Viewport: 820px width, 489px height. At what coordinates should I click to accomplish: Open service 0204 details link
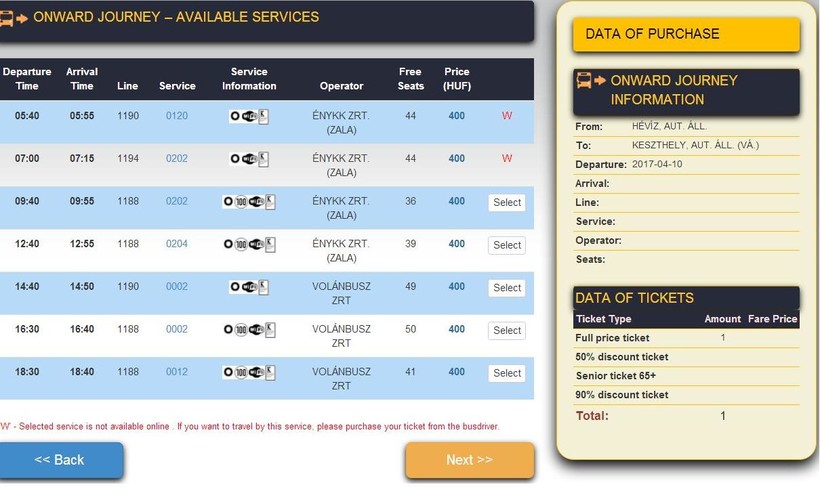[177, 244]
